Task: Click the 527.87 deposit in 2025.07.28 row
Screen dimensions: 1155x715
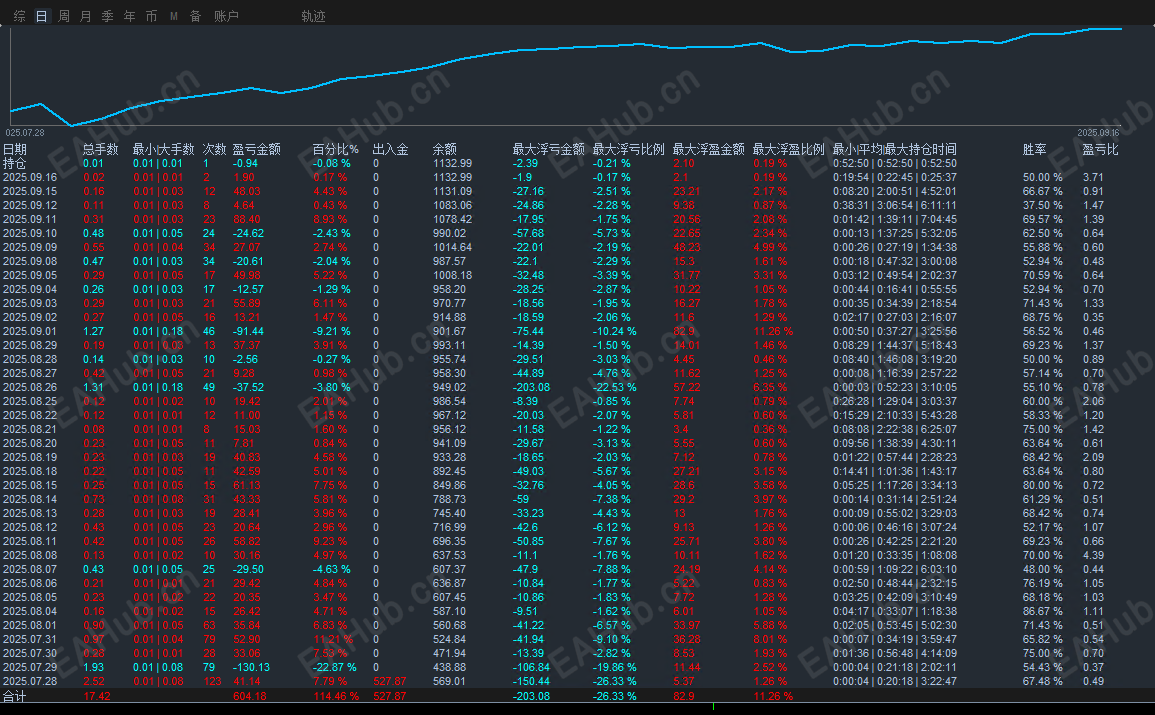Action: [390, 681]
